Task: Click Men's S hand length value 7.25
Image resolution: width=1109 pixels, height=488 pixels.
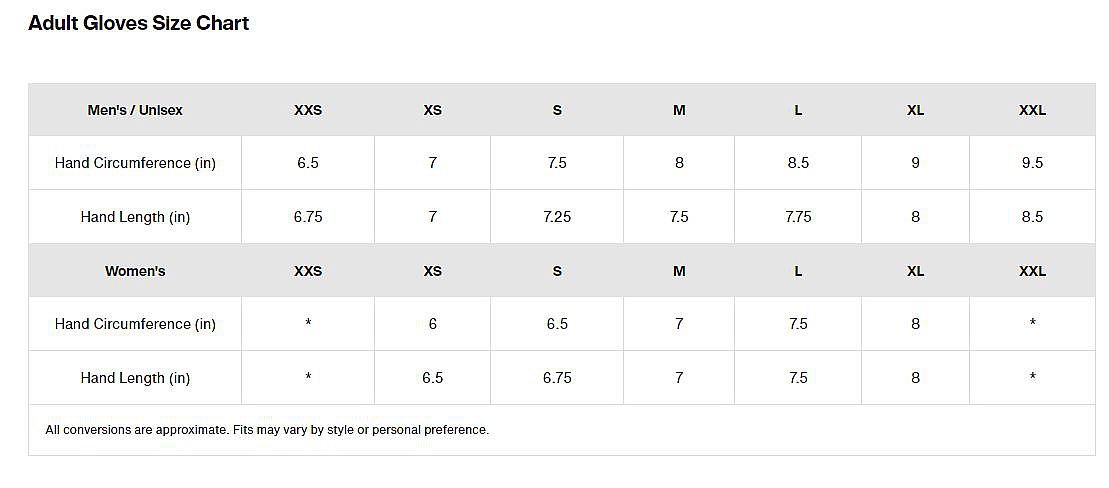Action: point(557,217)
